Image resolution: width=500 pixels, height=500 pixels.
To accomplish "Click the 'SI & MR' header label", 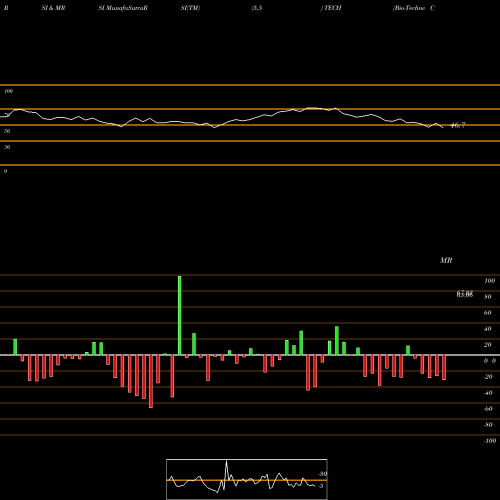I will [53, 8].
